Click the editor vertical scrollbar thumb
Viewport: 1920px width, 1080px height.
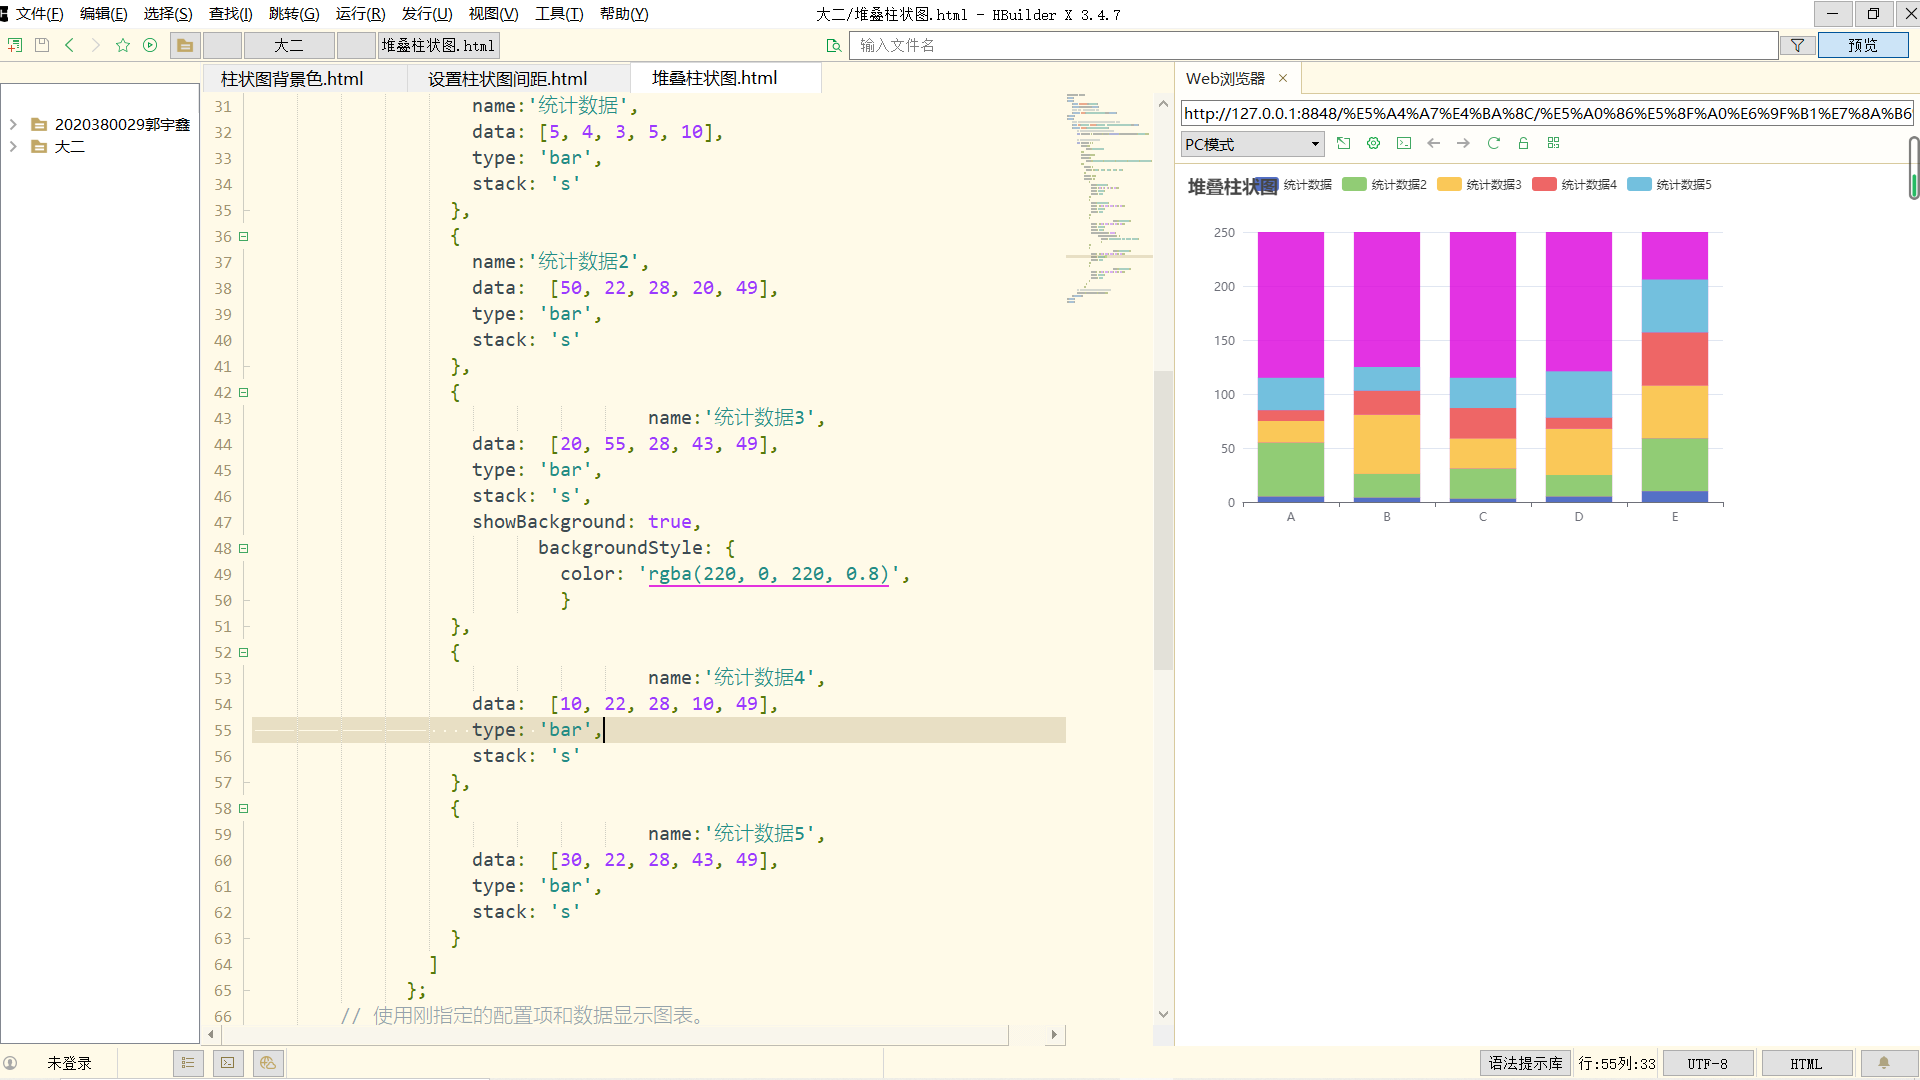pyautogui.click(x=1163, y=520)
